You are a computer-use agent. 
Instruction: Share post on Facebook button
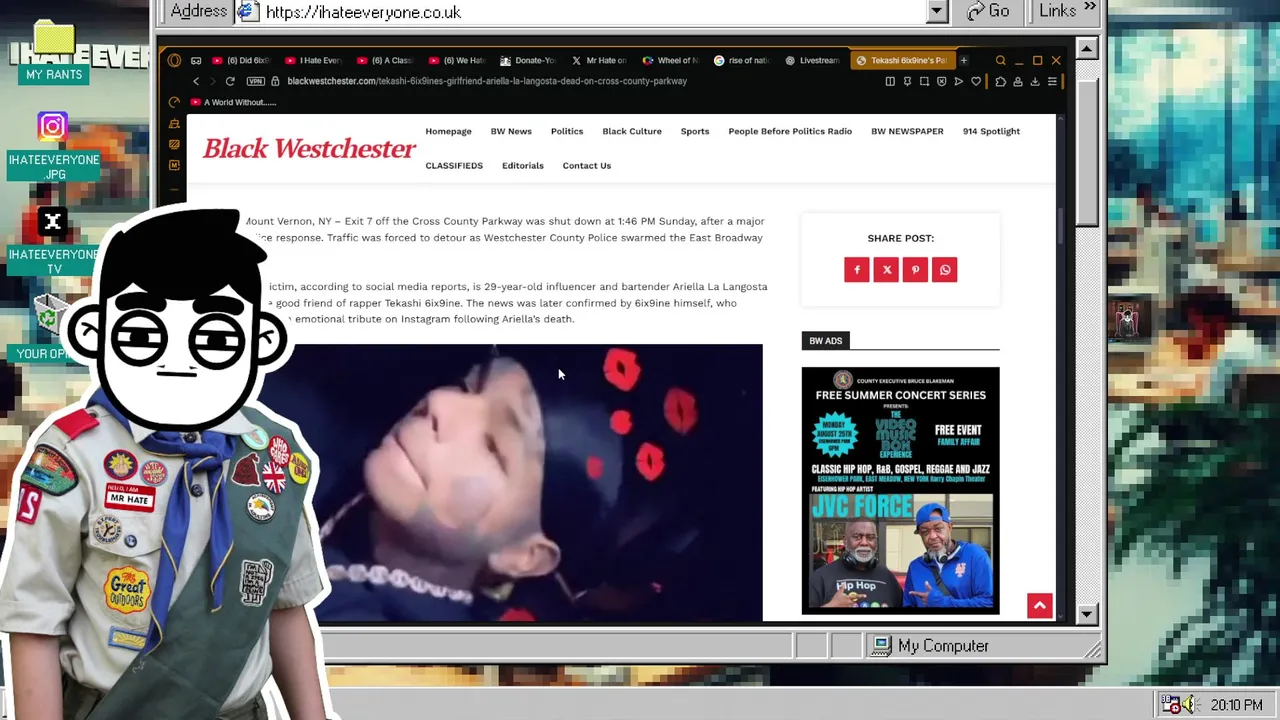857,270
